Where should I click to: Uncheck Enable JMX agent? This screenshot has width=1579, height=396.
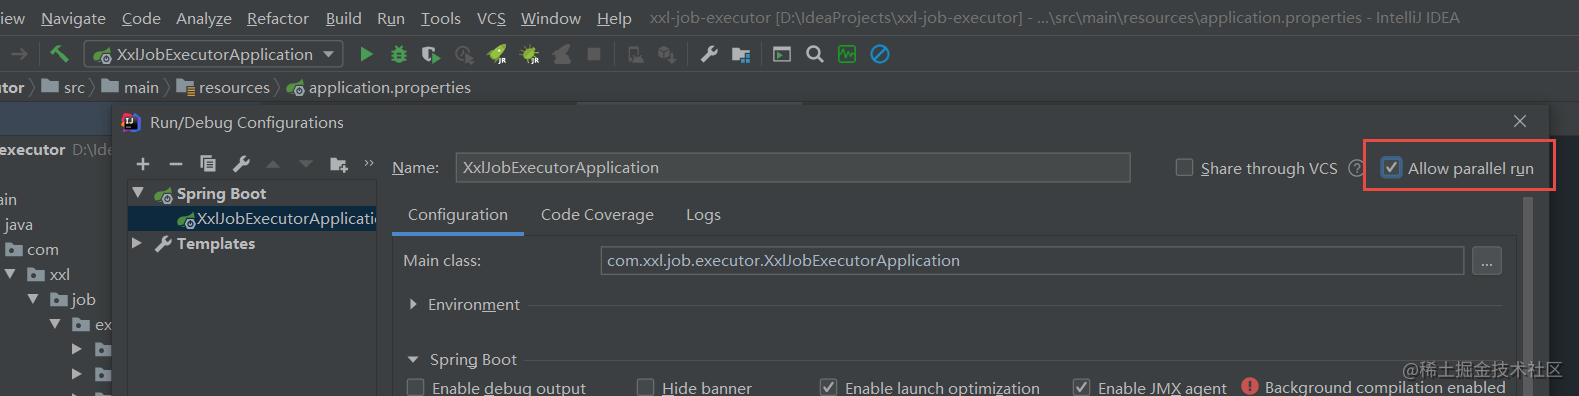1081,387
